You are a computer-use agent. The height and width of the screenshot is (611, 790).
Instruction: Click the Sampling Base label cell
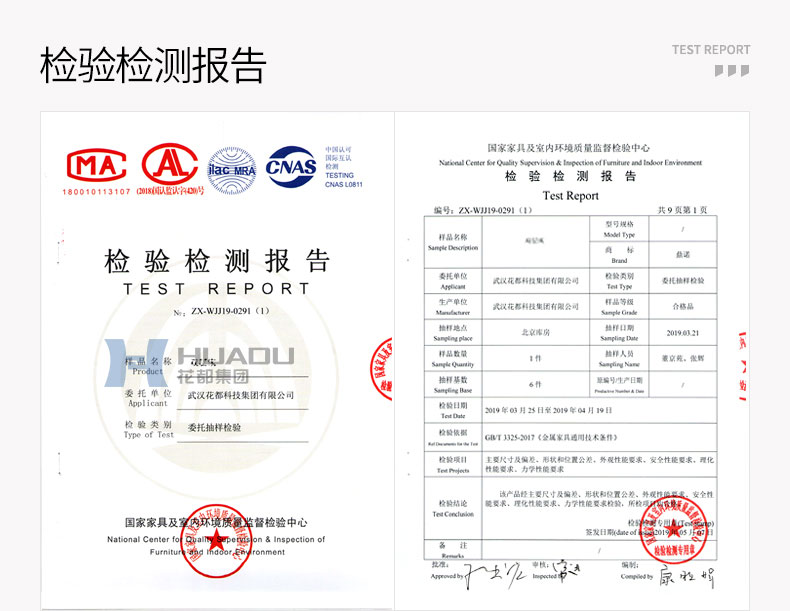coord(453,385)
